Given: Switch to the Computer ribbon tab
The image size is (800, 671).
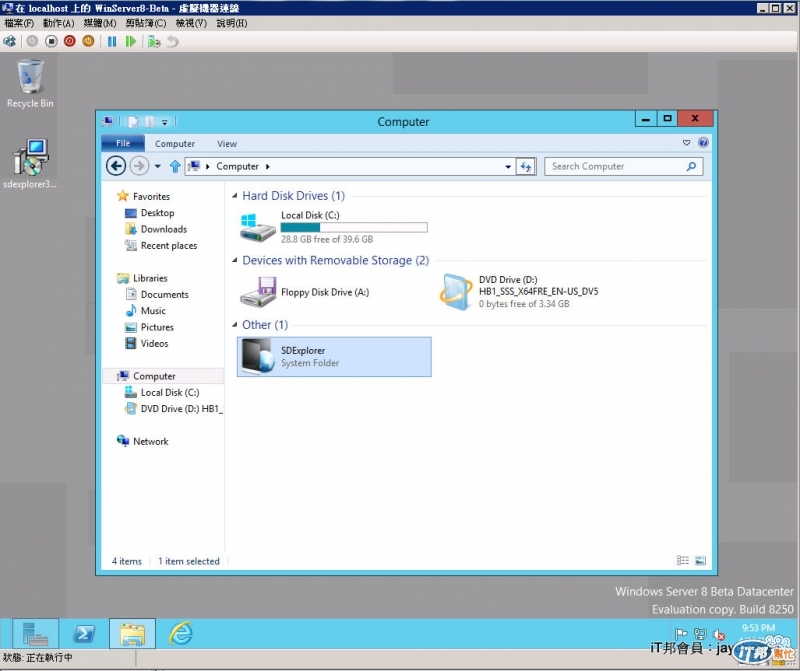Looking at the screenshot, I should point(175,144).
